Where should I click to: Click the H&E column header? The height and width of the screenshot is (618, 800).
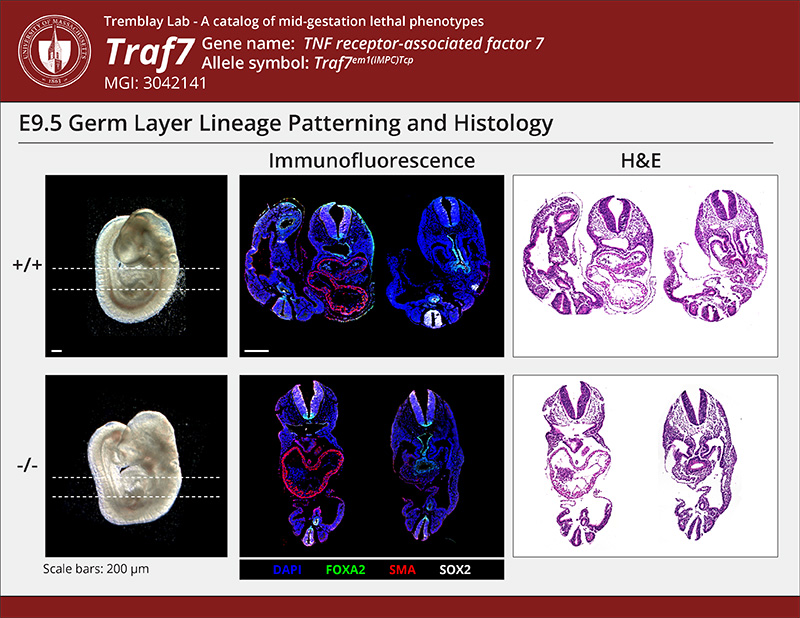(x=645, y=160)
